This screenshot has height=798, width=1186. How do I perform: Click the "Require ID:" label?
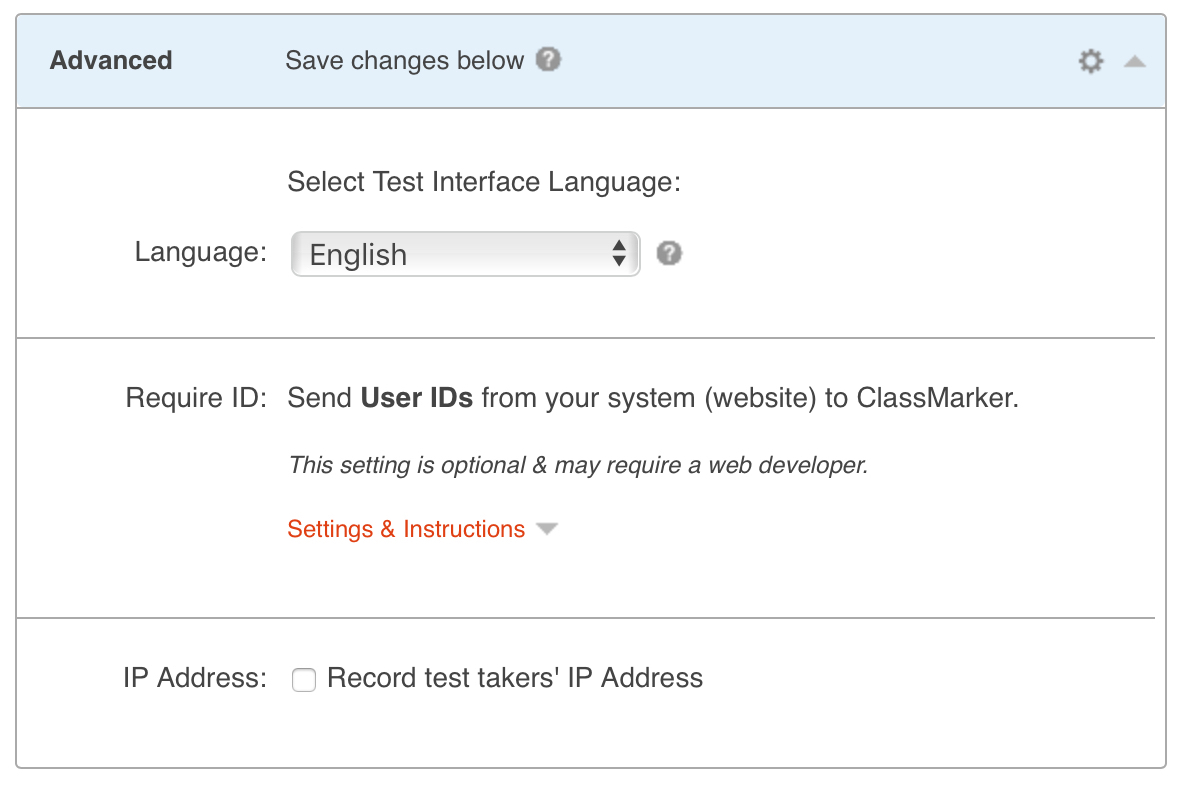[196, 398]
